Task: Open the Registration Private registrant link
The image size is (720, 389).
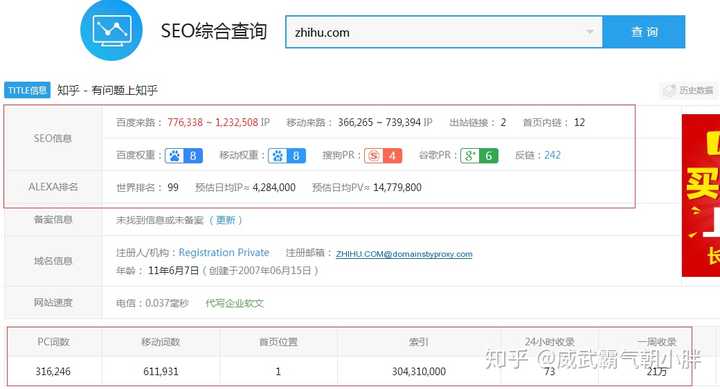Action: [x=224, y=253]
